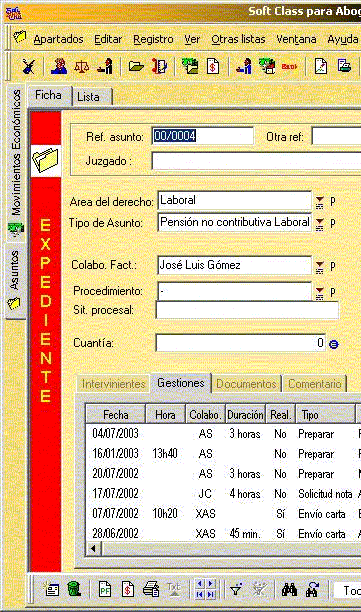
Task: Click the Otra ref input field
Action: tap(336, 136)
